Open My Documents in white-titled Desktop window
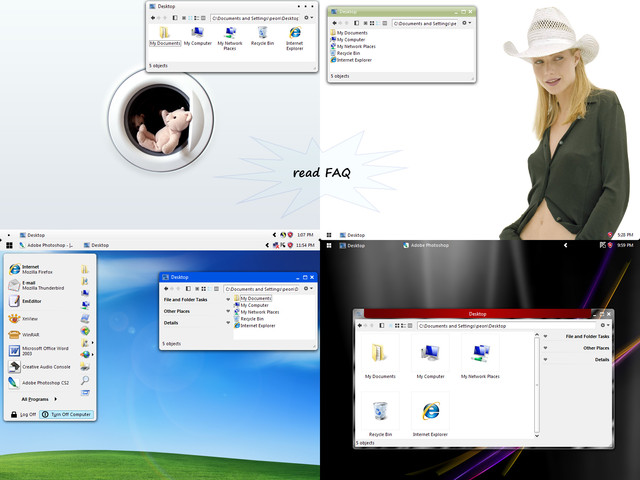This screenshot has width=640, height=480. 164,36
